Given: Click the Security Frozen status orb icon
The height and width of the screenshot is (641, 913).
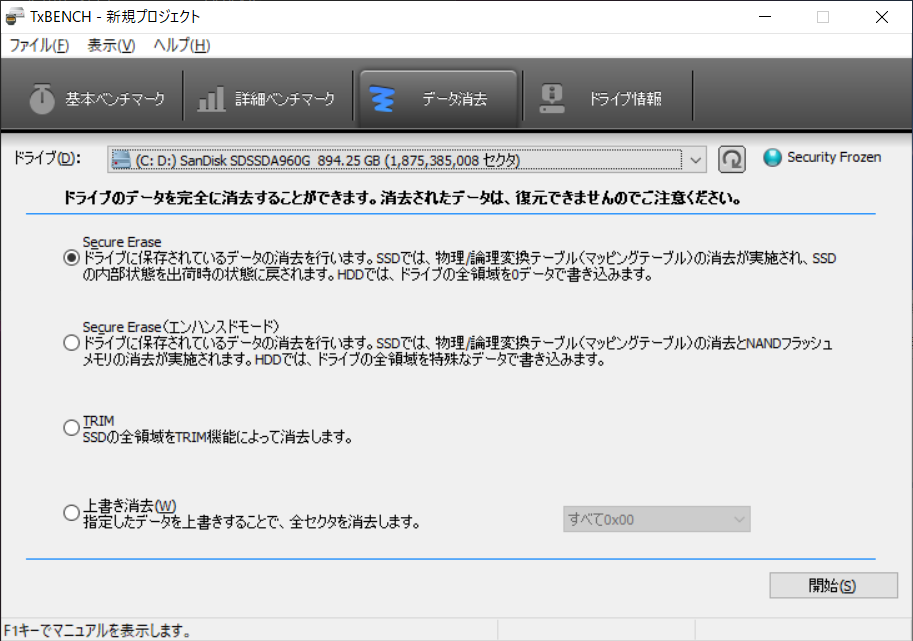Looking at the screenshot, I should [772, 157].
